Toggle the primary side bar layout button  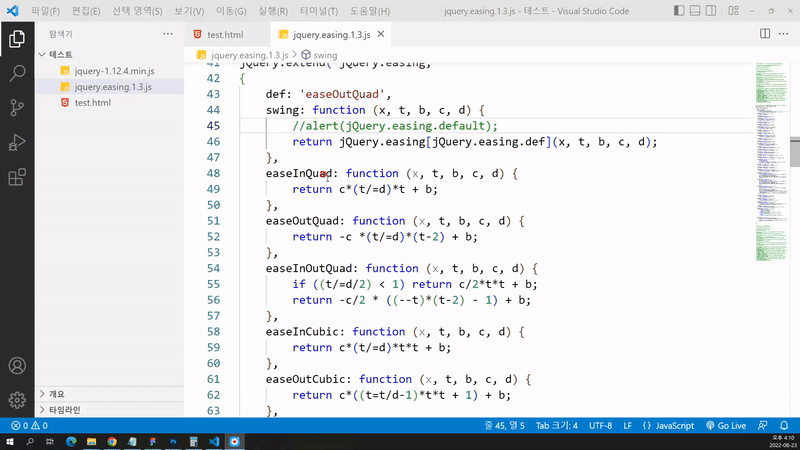click(679, 11)
